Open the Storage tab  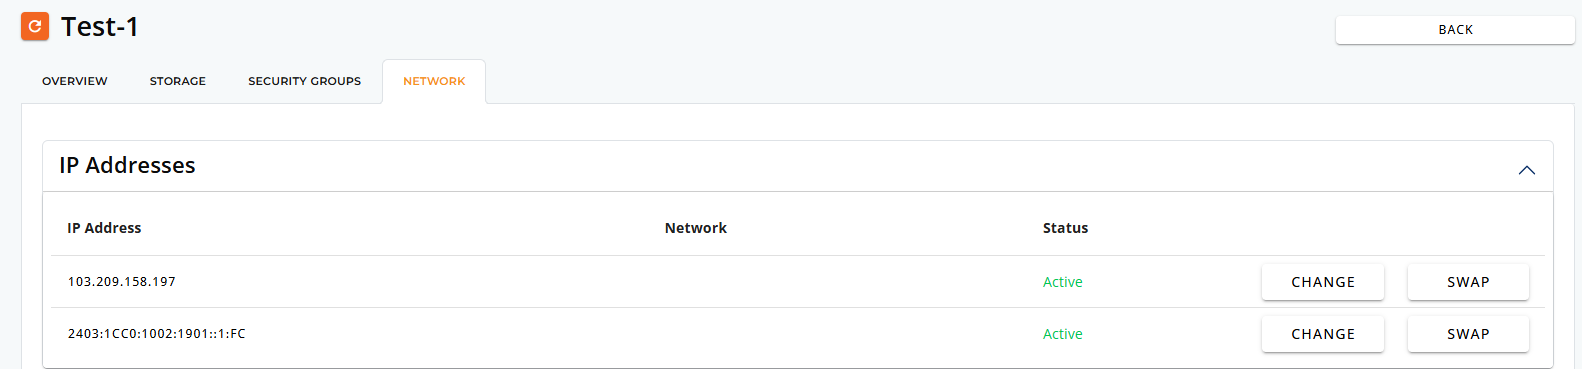[x=178, y=81]
